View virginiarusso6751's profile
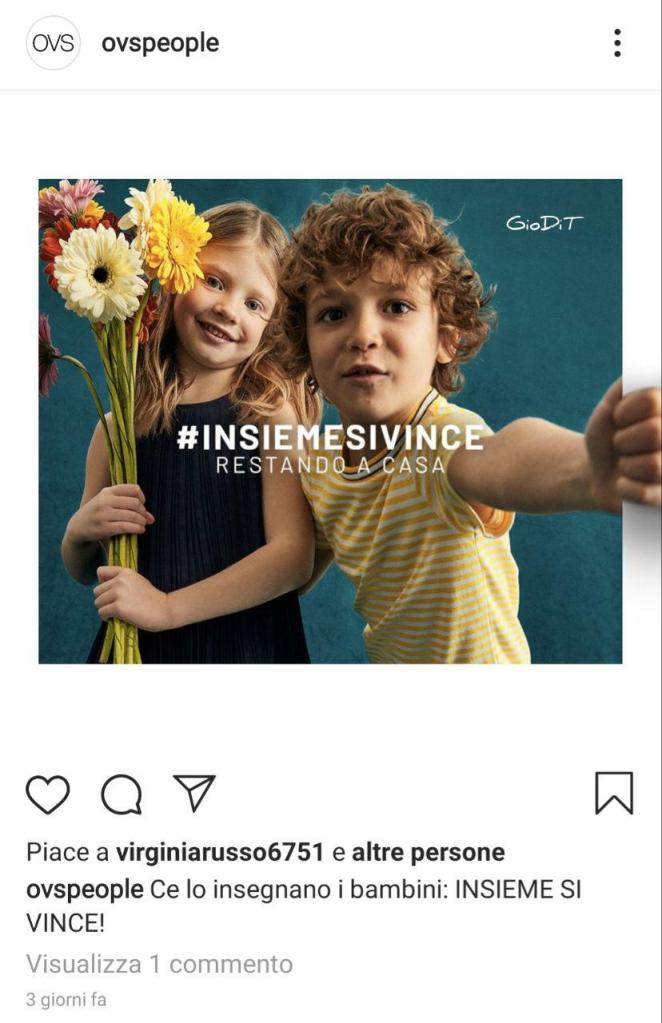 click(220, 852)
